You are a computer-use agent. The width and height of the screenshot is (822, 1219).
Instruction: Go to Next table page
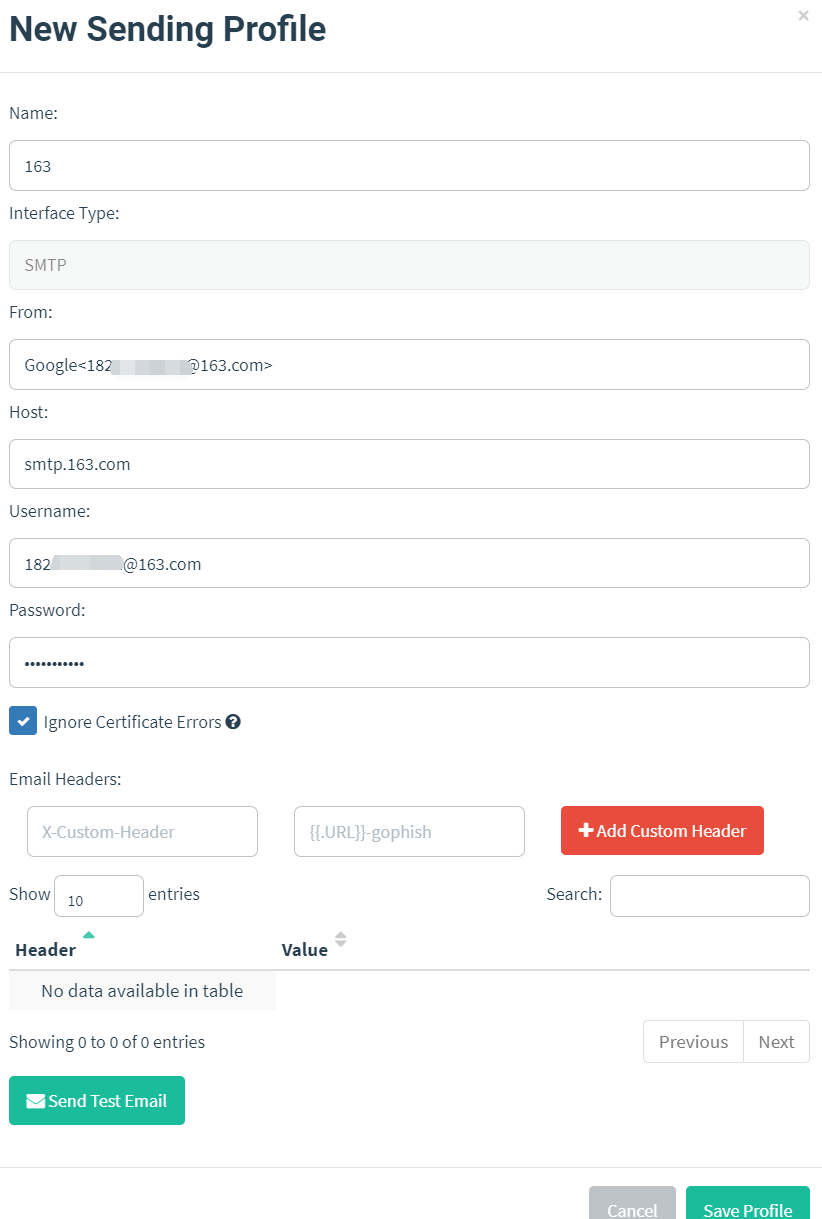776,1041
